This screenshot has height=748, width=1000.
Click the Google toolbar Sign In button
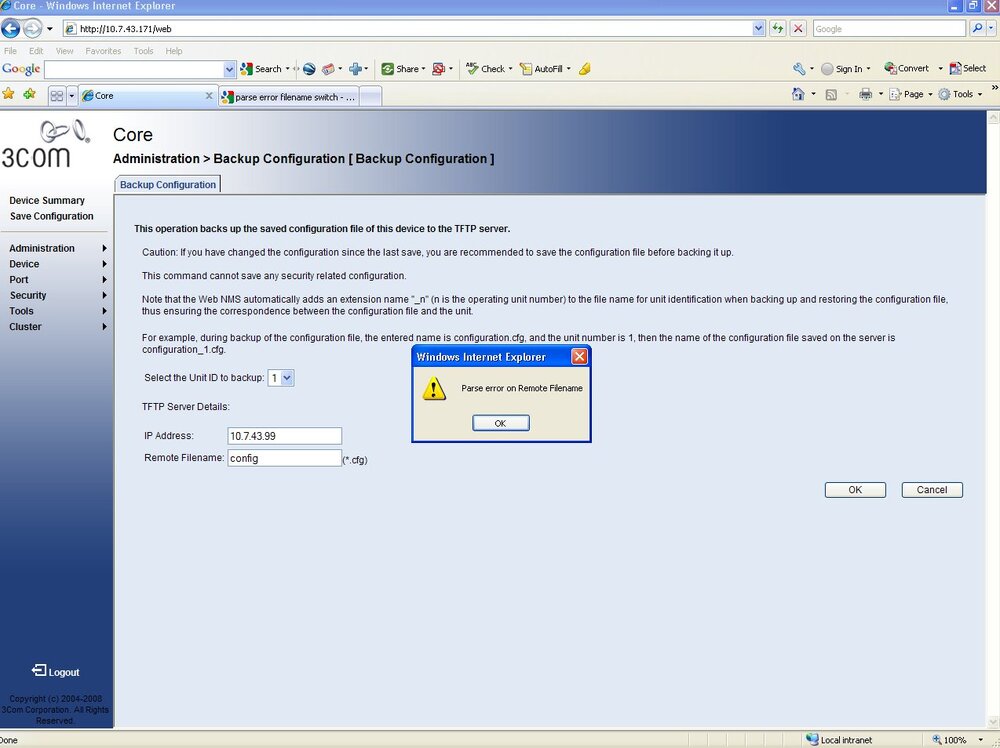846,69
